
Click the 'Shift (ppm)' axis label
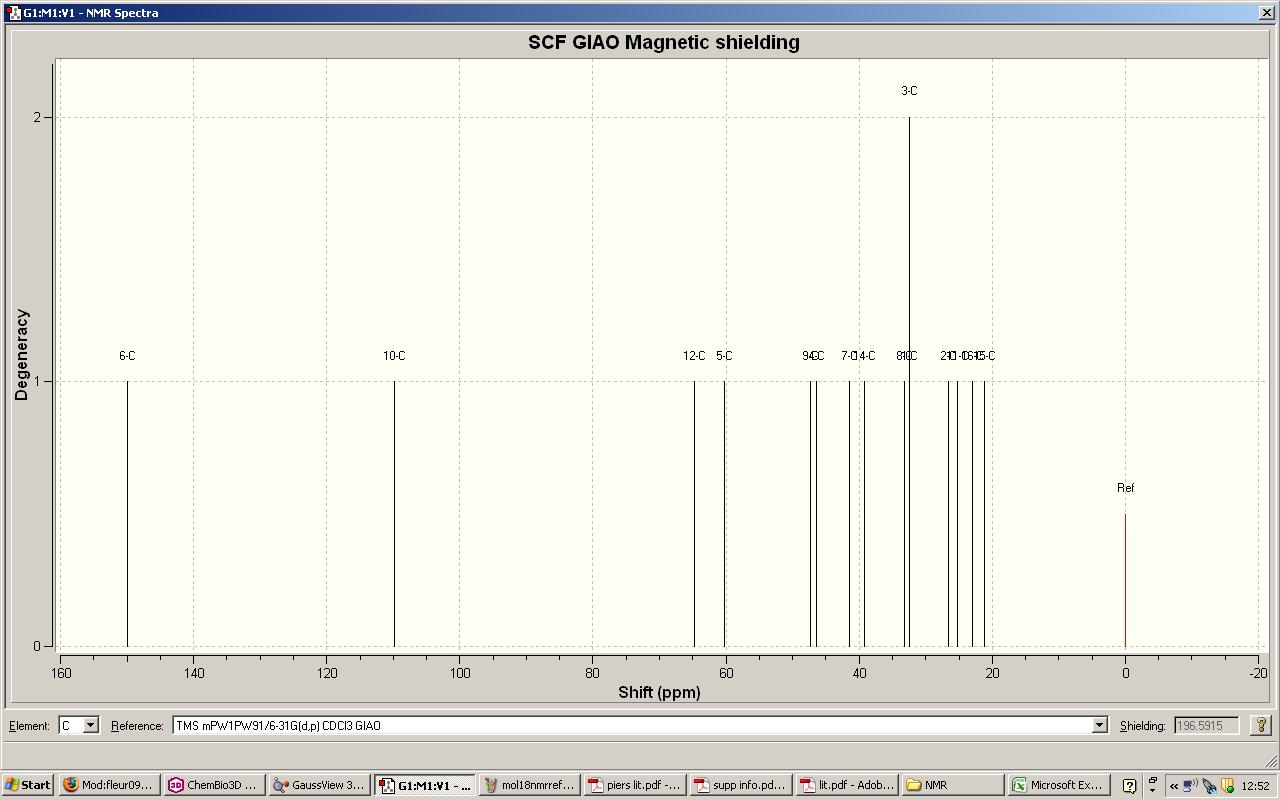[659, 692]
